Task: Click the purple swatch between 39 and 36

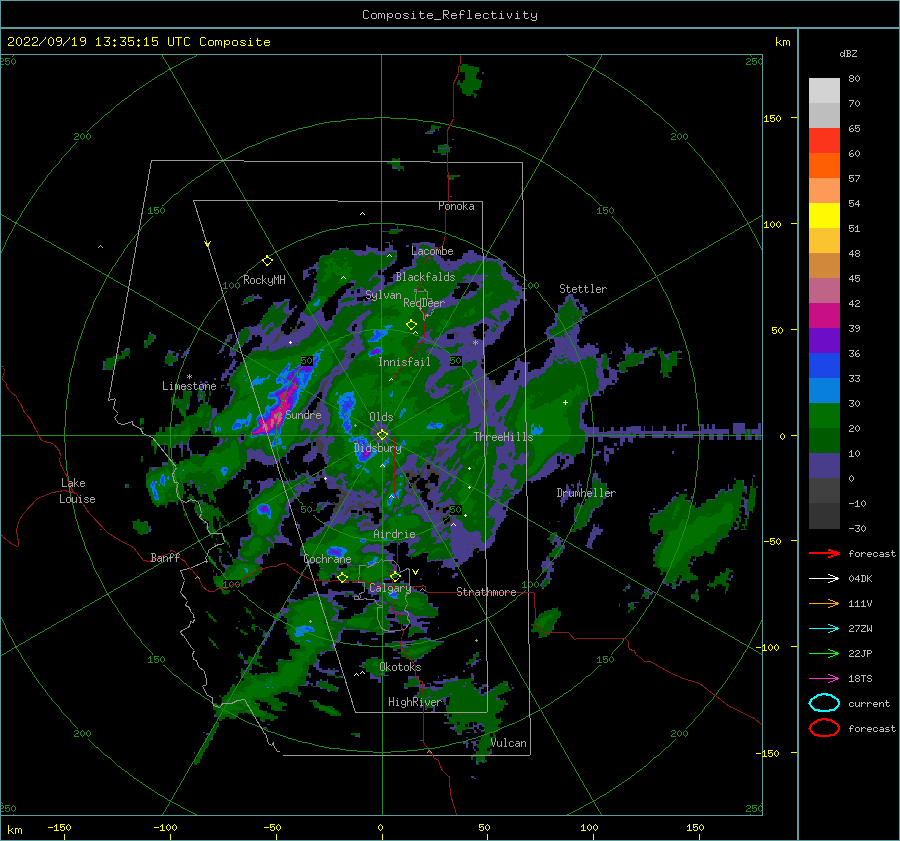Action: point(824,340)
